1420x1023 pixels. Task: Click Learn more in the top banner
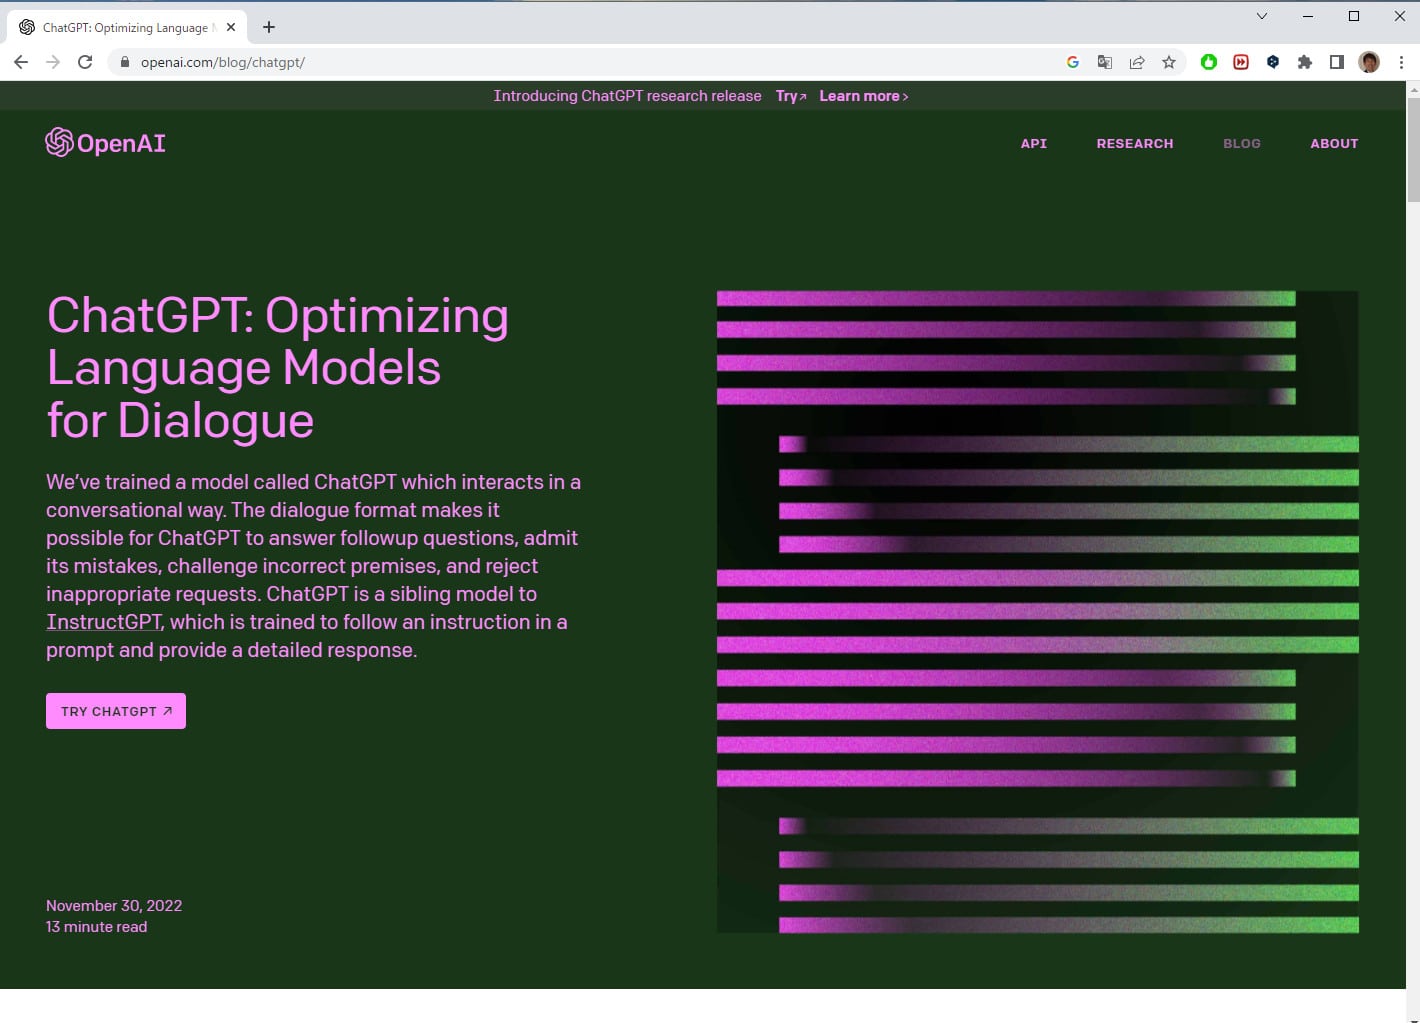[864, 96]
